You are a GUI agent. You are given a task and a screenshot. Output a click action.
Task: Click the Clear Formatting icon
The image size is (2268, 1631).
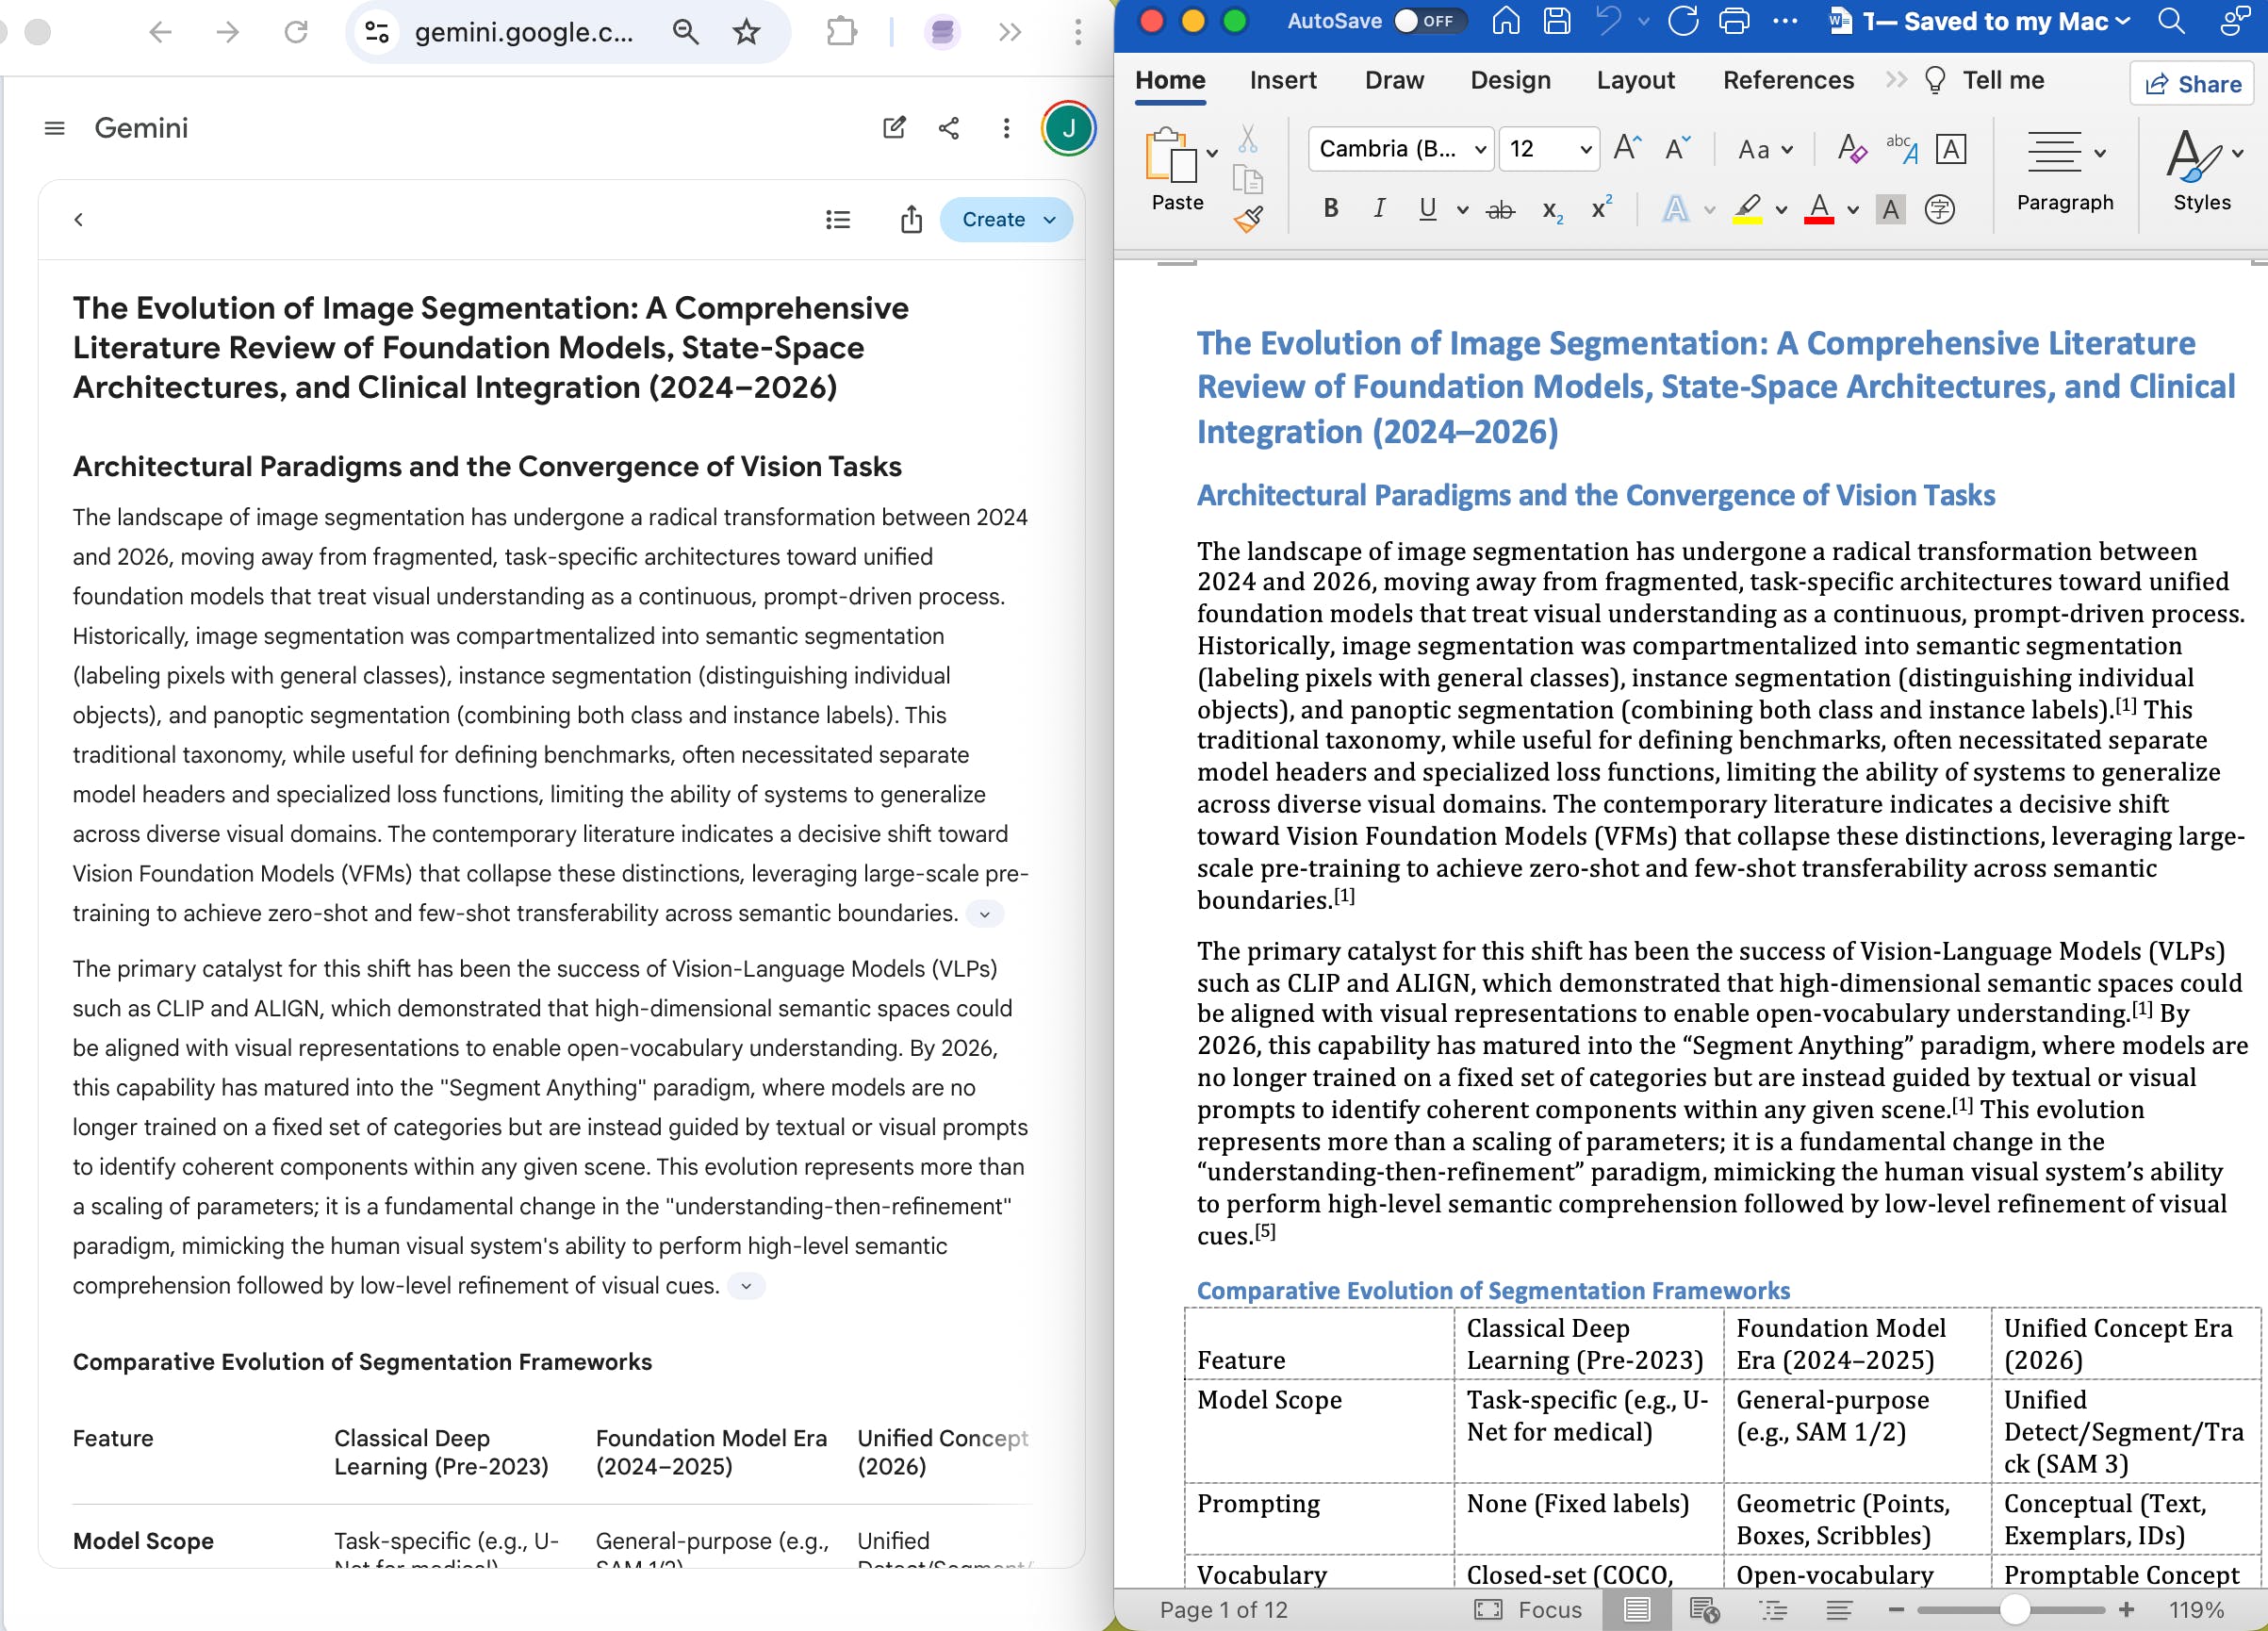[1851, 149]
